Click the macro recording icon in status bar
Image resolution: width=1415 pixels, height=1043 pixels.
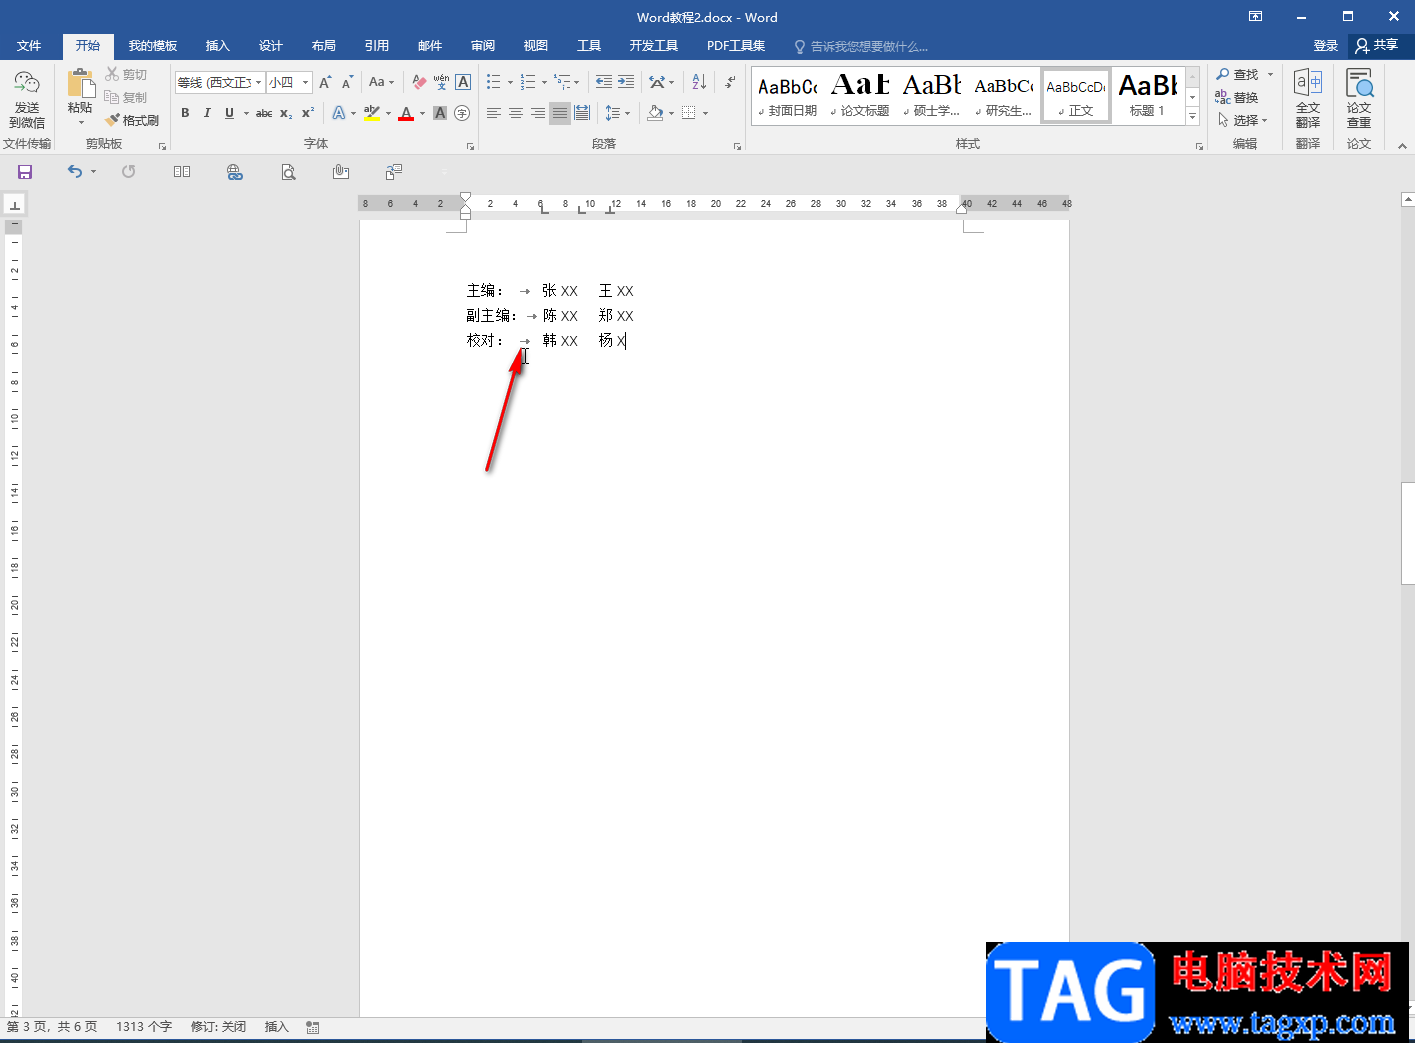click(313, 1027)
